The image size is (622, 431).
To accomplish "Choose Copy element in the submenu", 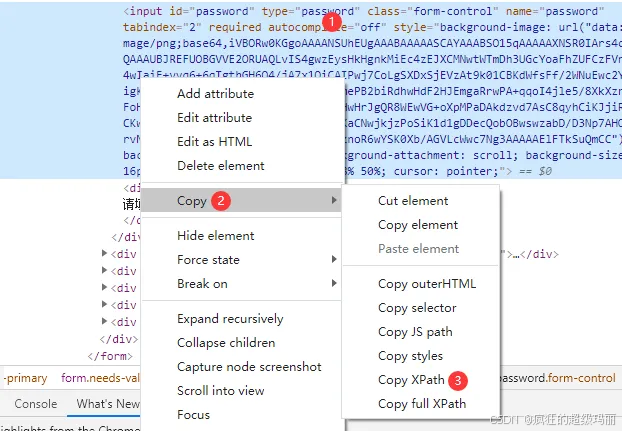I will 418,225.
